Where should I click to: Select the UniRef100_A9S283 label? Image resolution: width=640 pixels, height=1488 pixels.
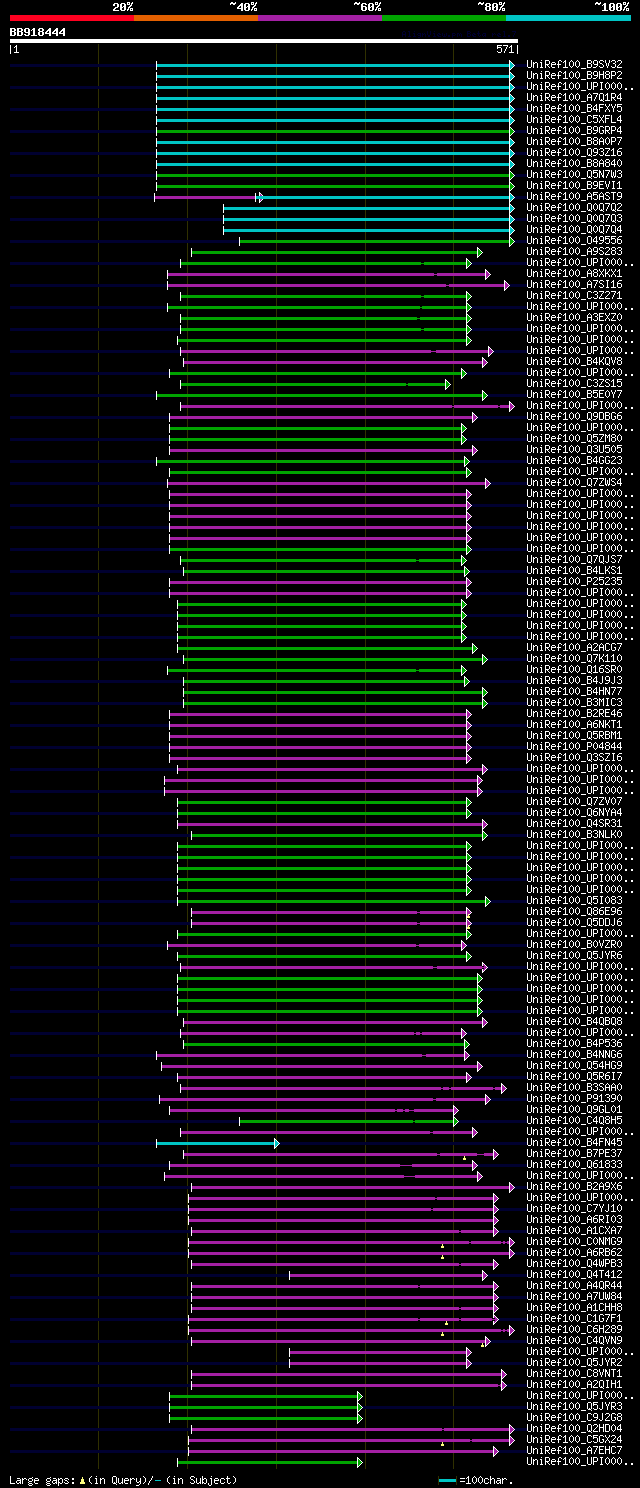pos(574,251)
